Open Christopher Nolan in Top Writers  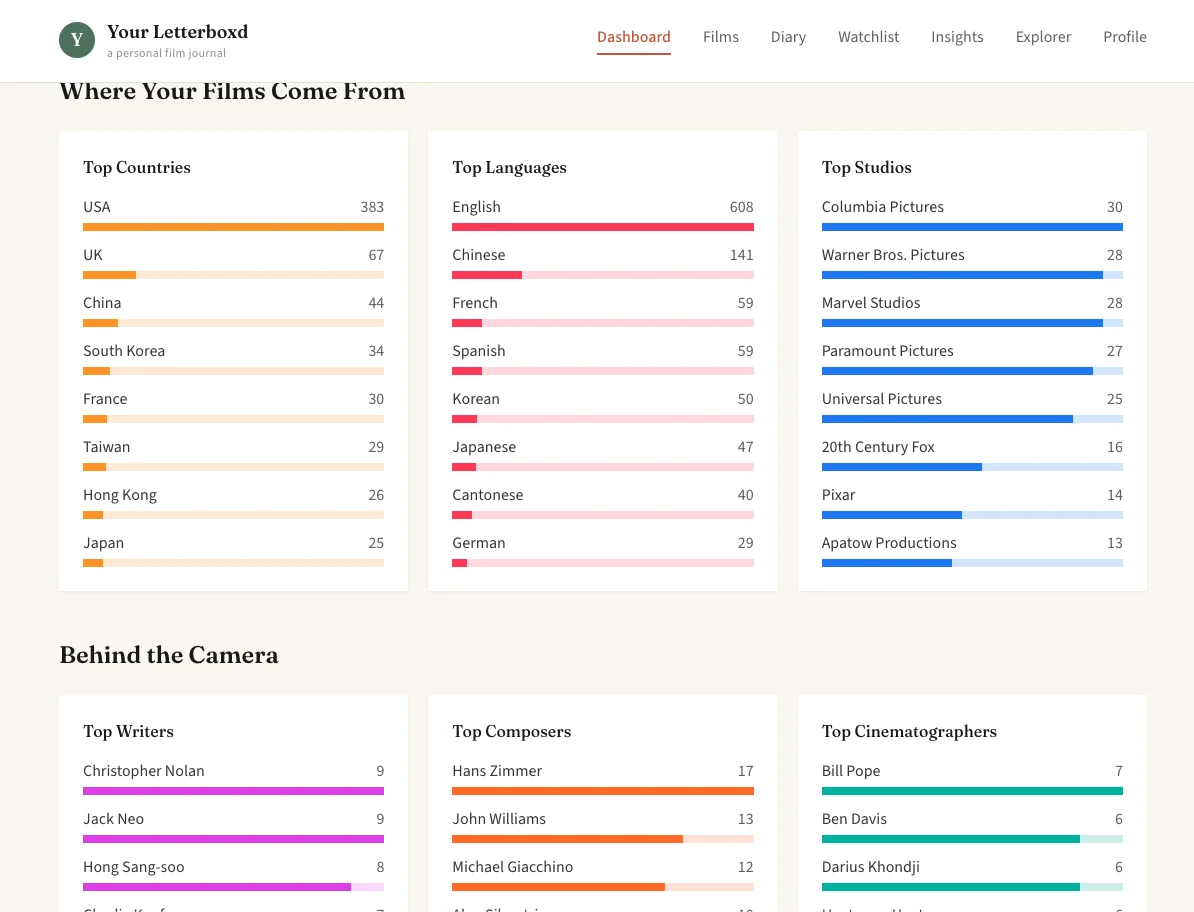tap(143, 771)
